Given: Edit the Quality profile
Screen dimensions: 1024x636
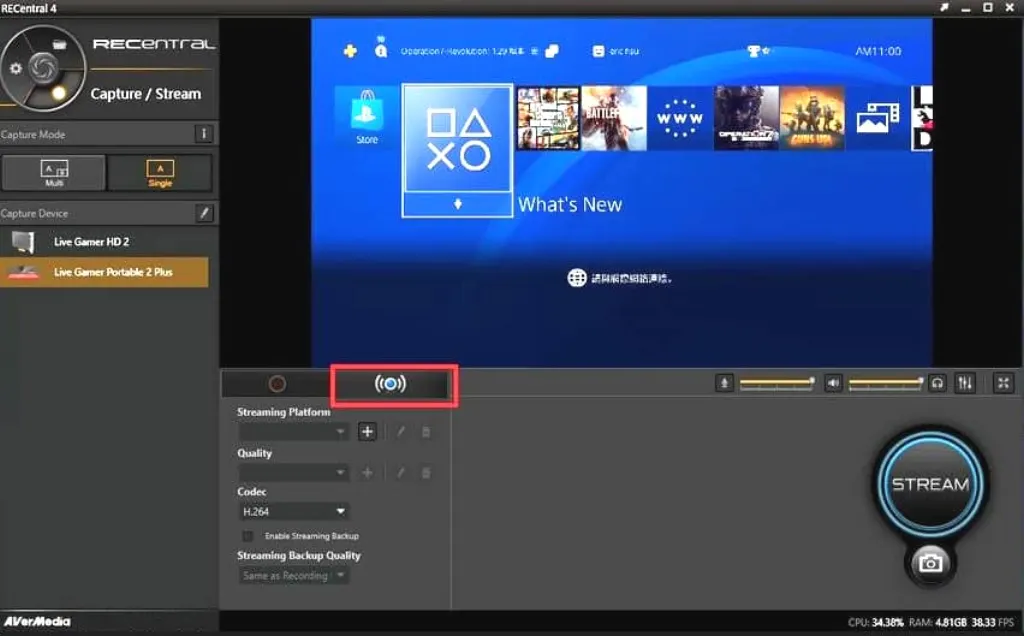Looking at the screenshot, I should tap(401, 472).
